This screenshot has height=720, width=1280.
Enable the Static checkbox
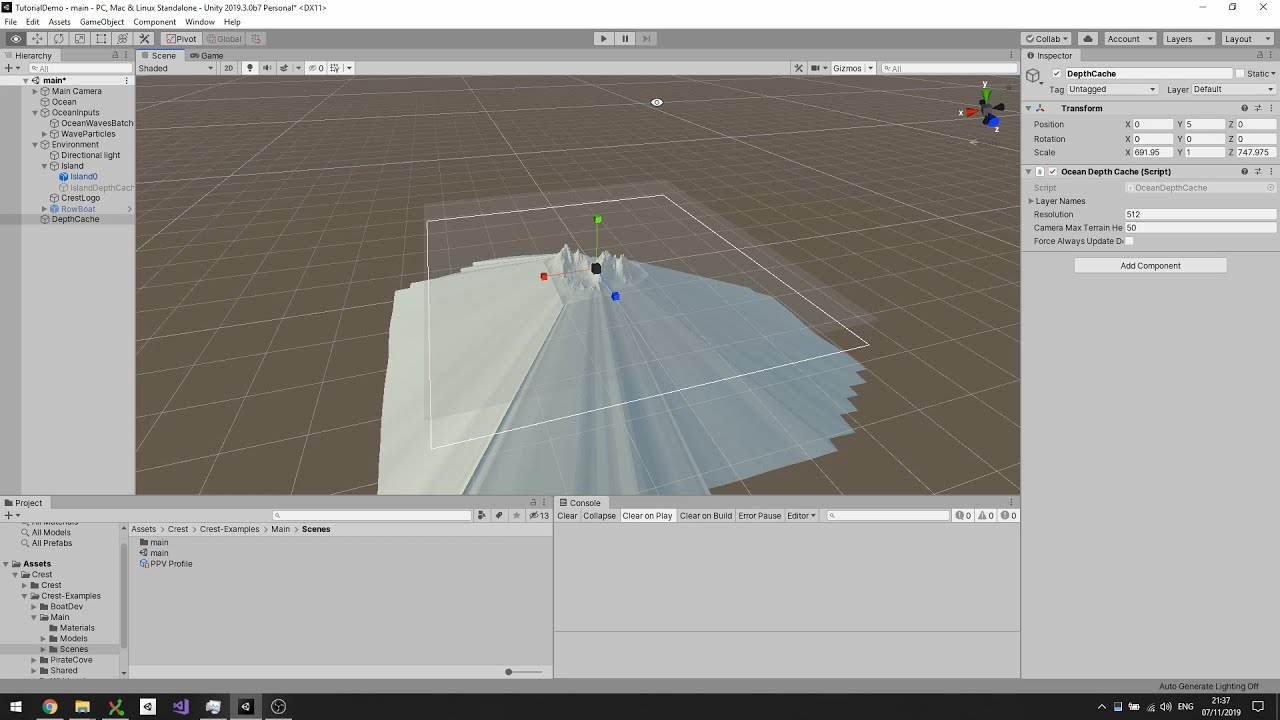(x=1241, y=74)
